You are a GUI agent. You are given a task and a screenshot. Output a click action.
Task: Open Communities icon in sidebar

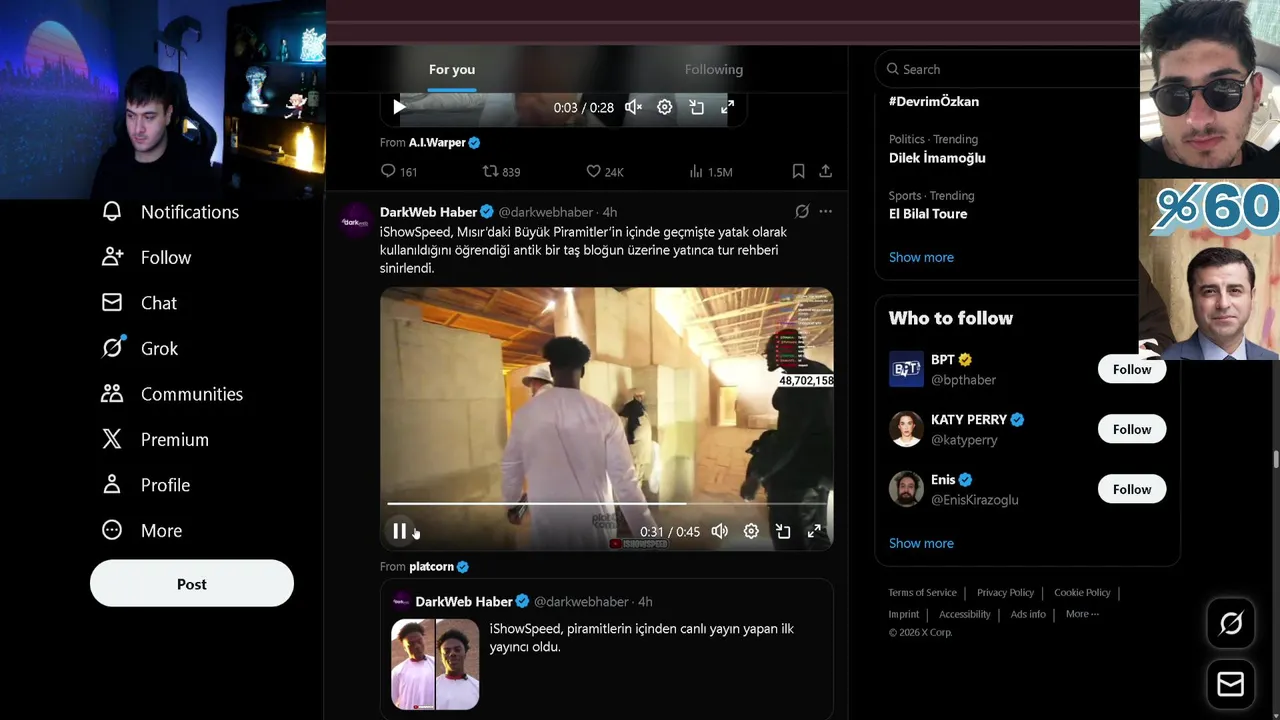(112, 394)
